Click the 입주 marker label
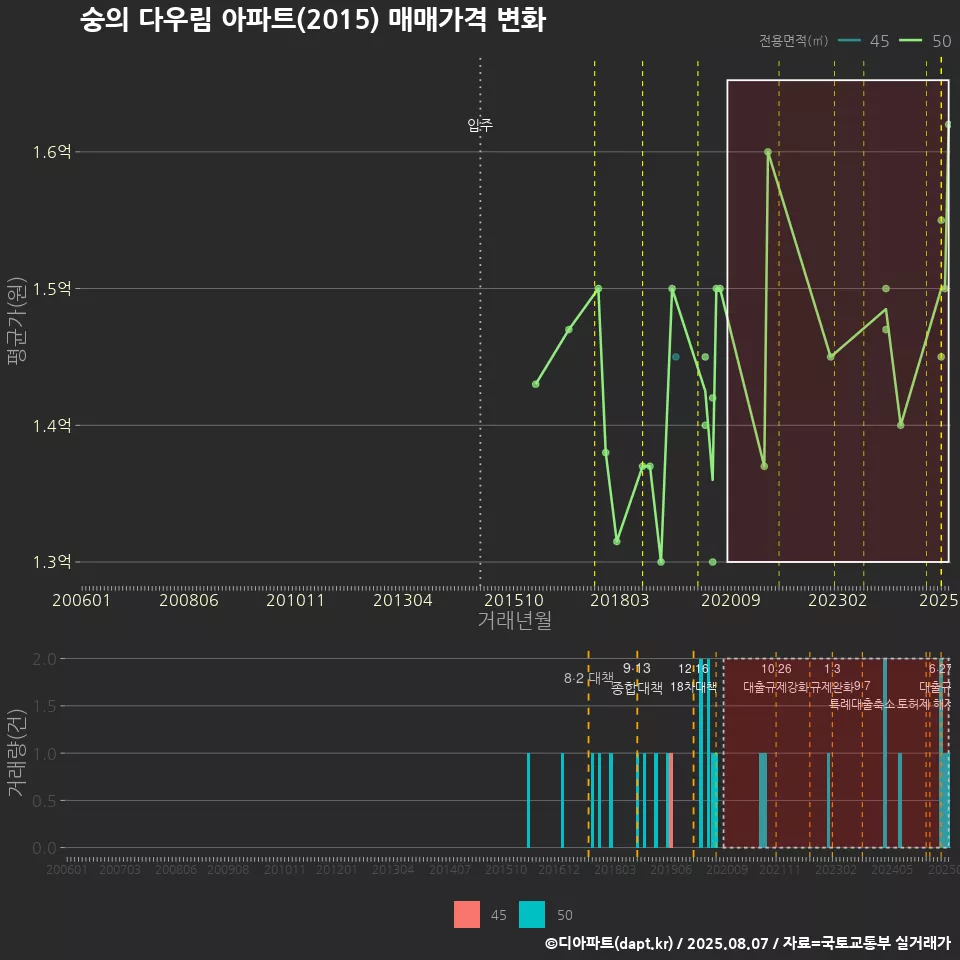960x960 pixels. pyautogui.click(x=480, y=125)
